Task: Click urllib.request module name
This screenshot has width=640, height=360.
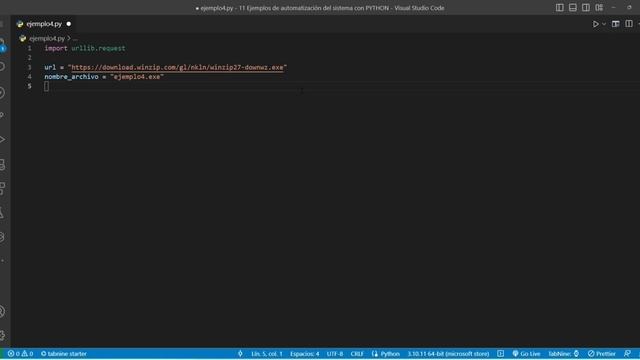Action: (98, 48)
